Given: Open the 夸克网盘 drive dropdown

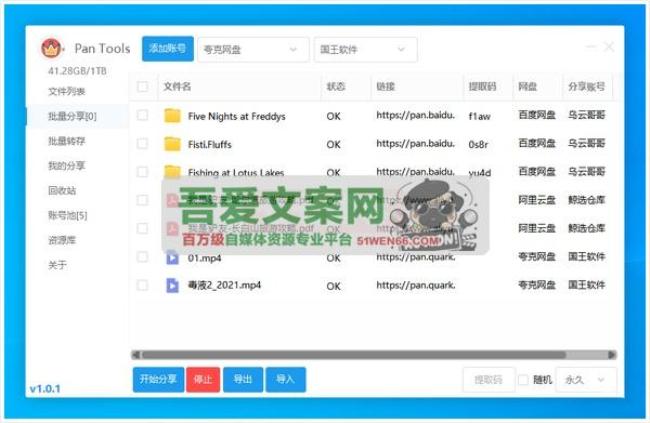Looking at the screenshot, I should pos(253,49).
